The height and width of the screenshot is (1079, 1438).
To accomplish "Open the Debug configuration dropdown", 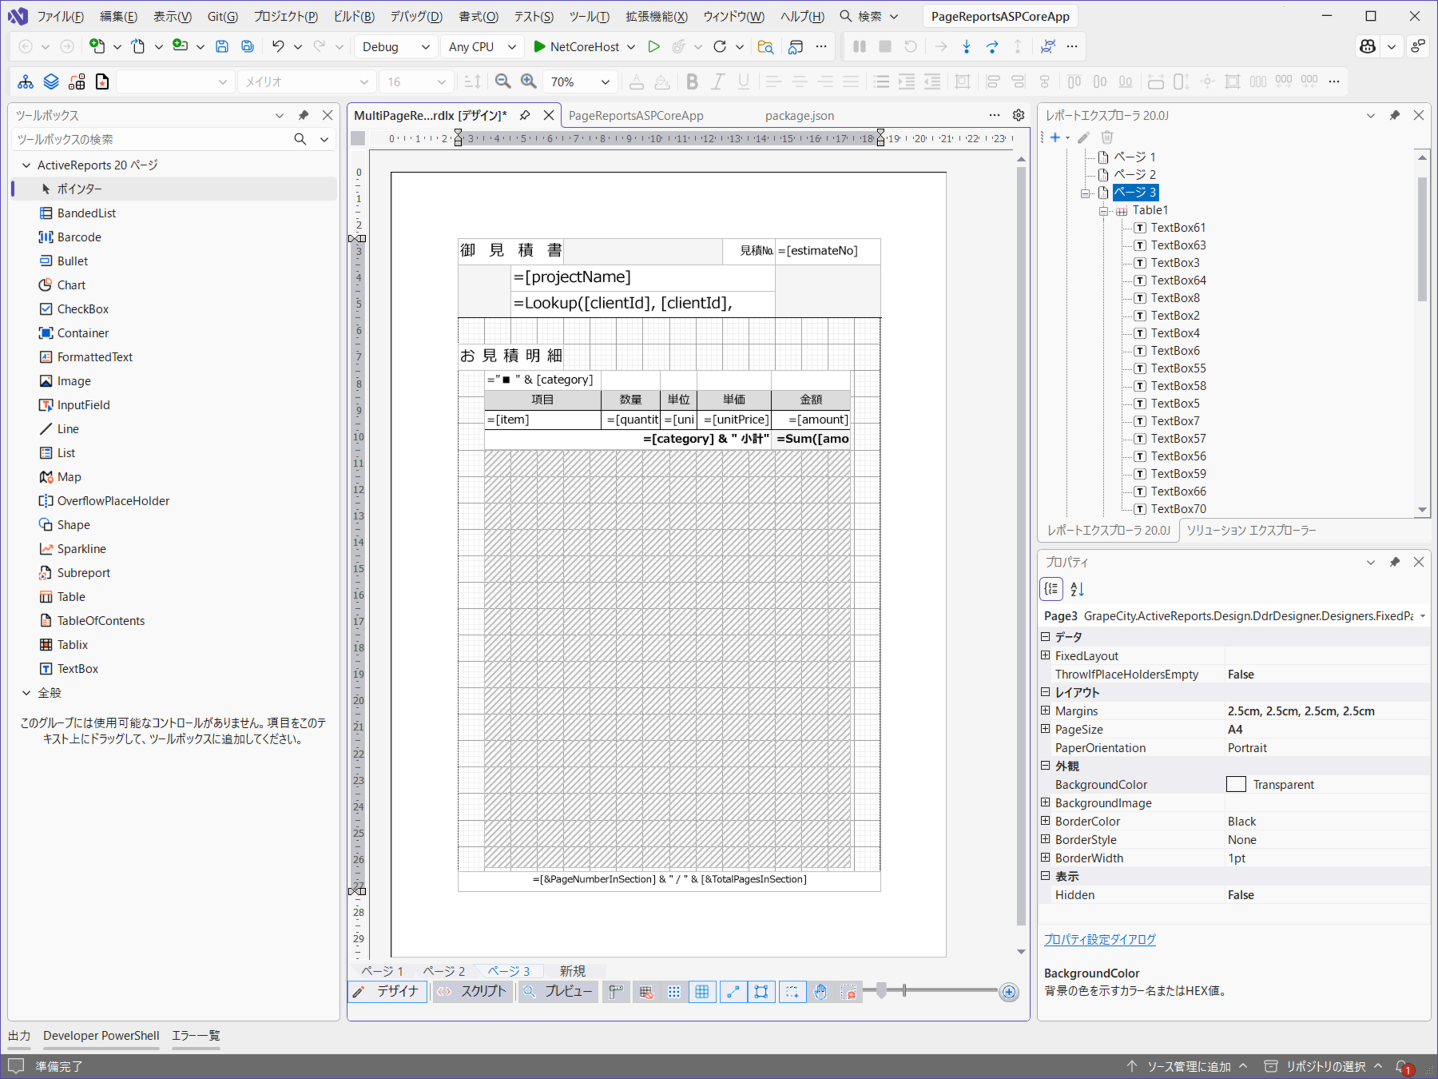I will (x=395, y=47).
